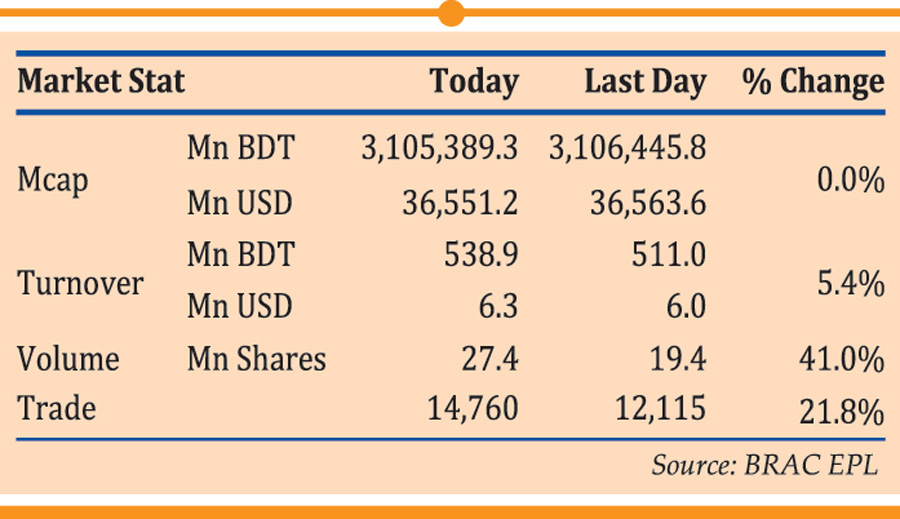
Task: Select today's Mcap value 3,105,389.3
Action: pyautogui.click(x=439, y=149)
